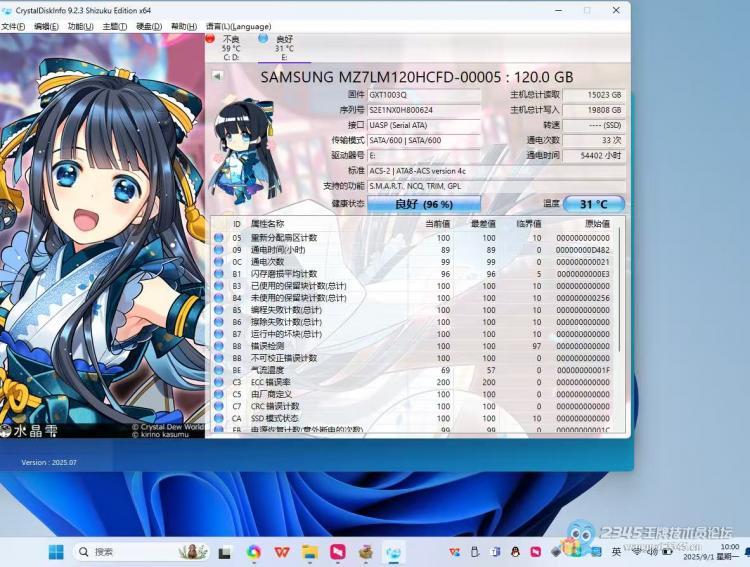The width and height of the screenshot is (750, 567).
Task: Click the transfer mode field SATA/600 | SATA/600
Action: pos(424,141)
